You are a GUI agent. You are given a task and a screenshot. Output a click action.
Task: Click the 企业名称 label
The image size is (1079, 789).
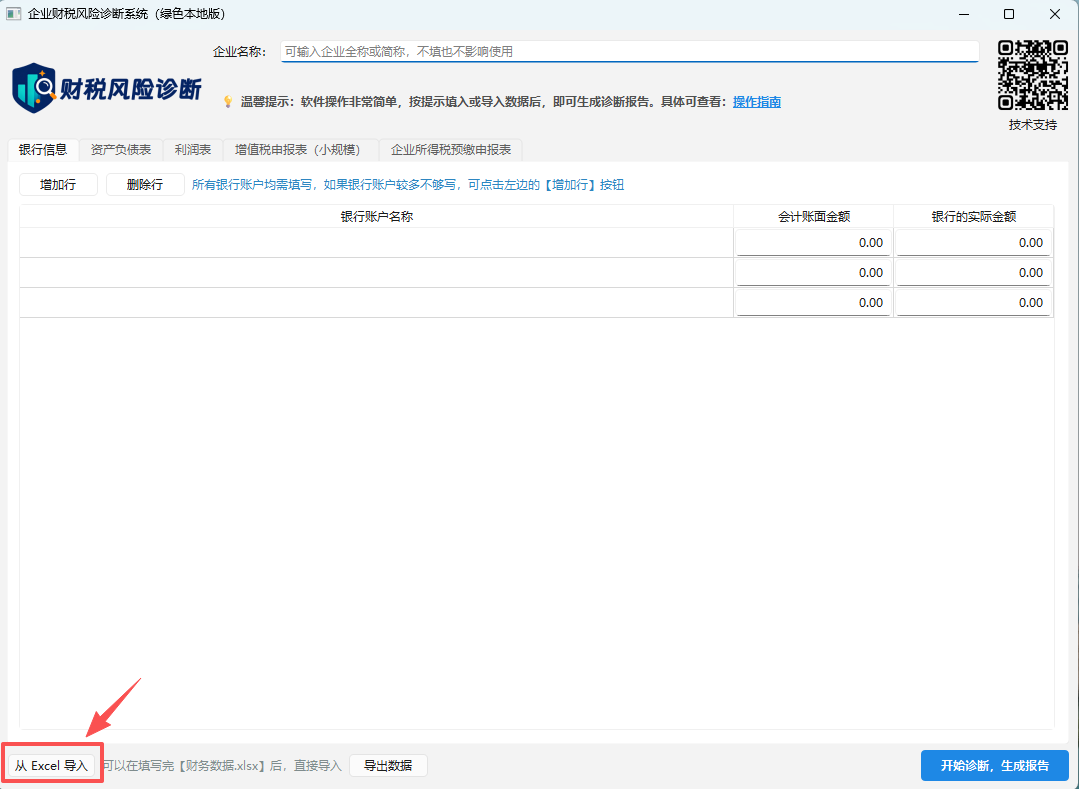(239, 52)
